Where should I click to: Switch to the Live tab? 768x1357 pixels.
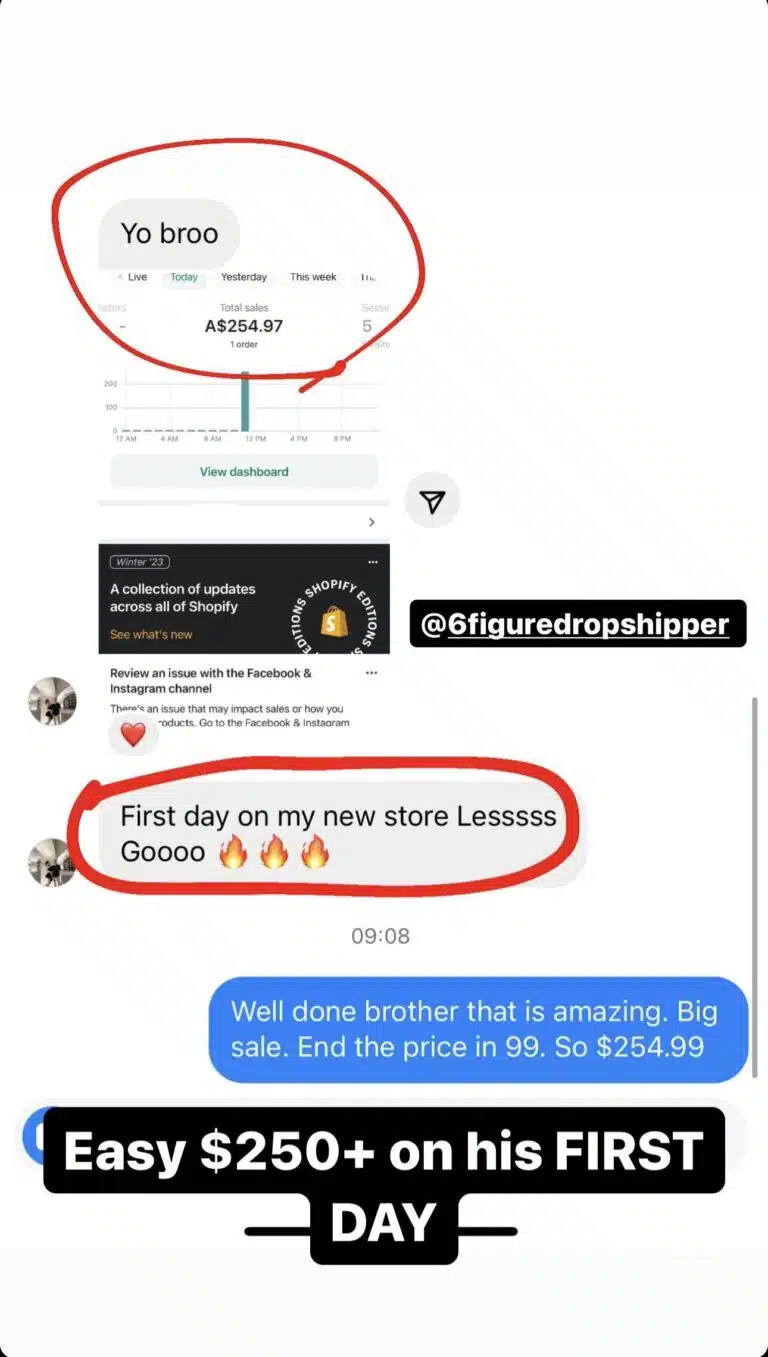pyautogui.click(x=132, y=277)
